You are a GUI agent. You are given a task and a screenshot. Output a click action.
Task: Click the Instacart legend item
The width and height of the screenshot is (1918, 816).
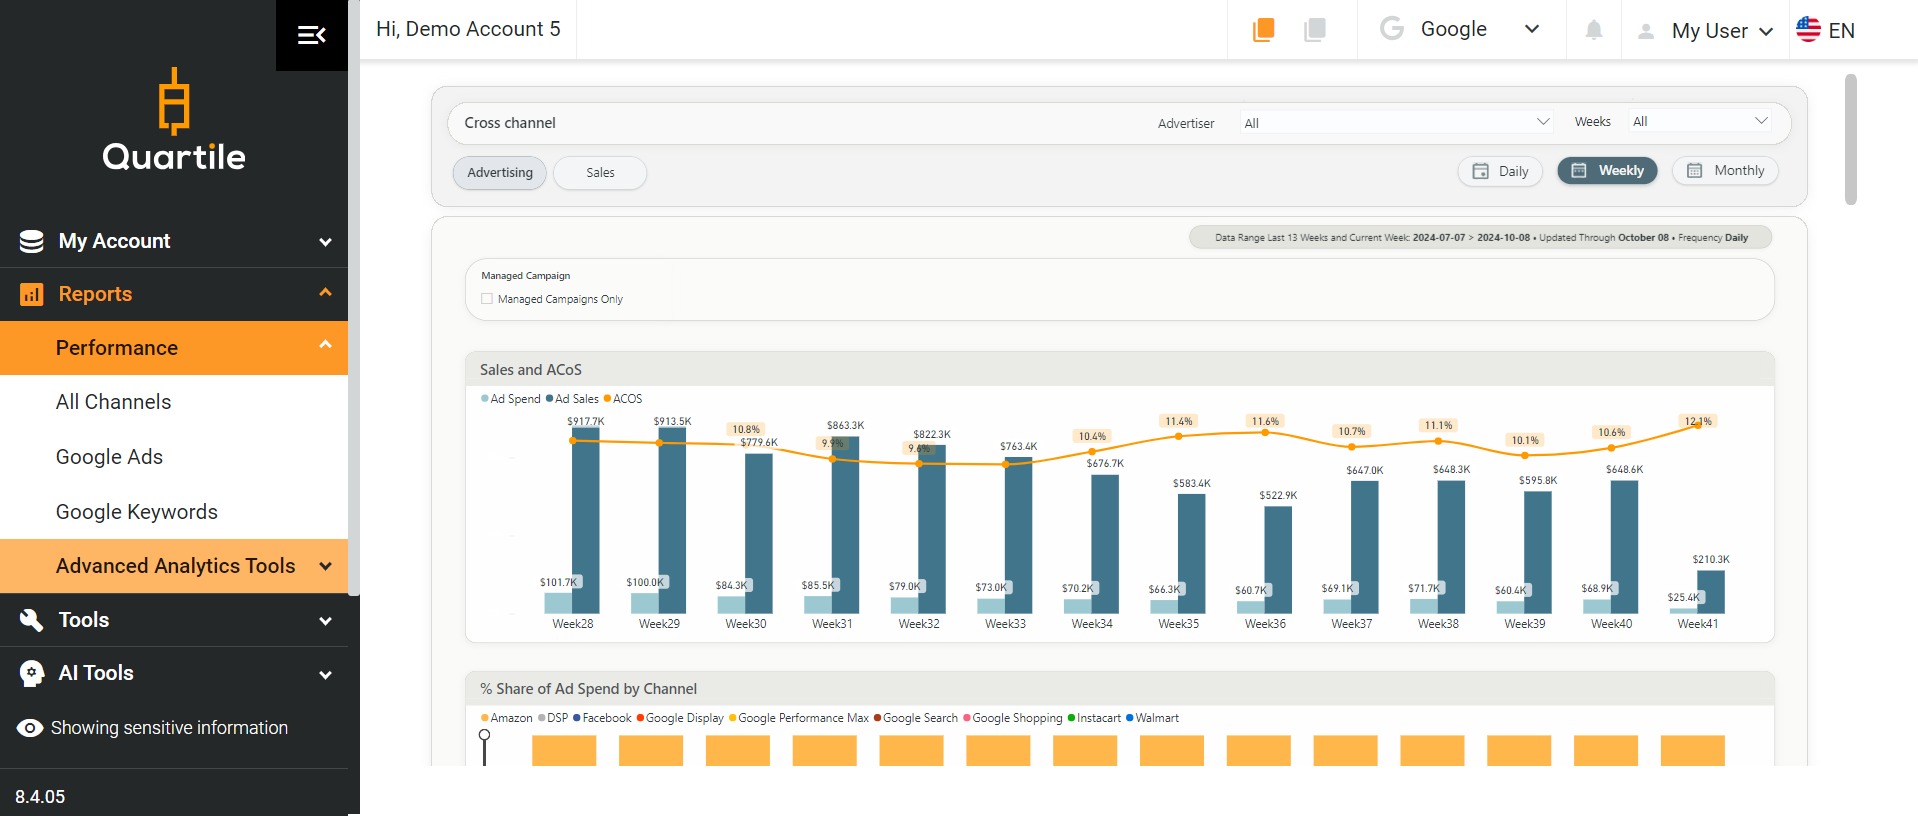tap(1094, 718)
